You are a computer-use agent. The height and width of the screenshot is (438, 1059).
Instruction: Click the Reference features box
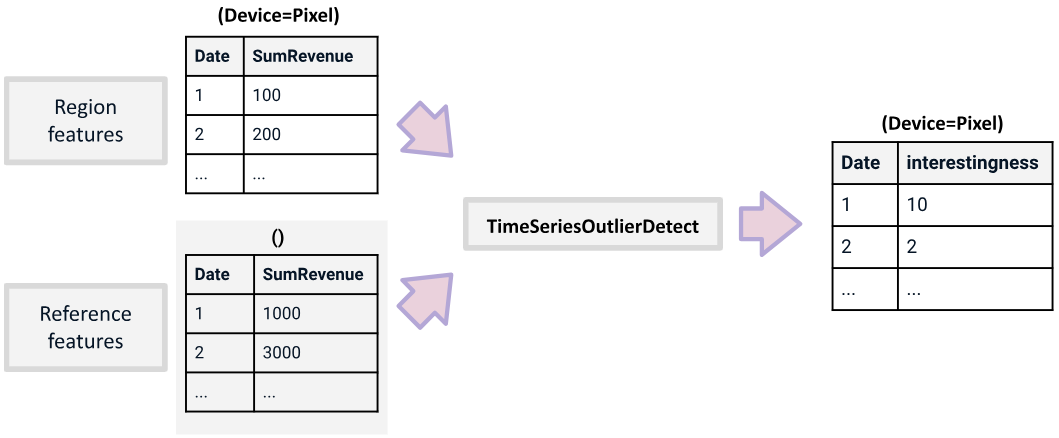pyautogui.click(x=86, y=327)
